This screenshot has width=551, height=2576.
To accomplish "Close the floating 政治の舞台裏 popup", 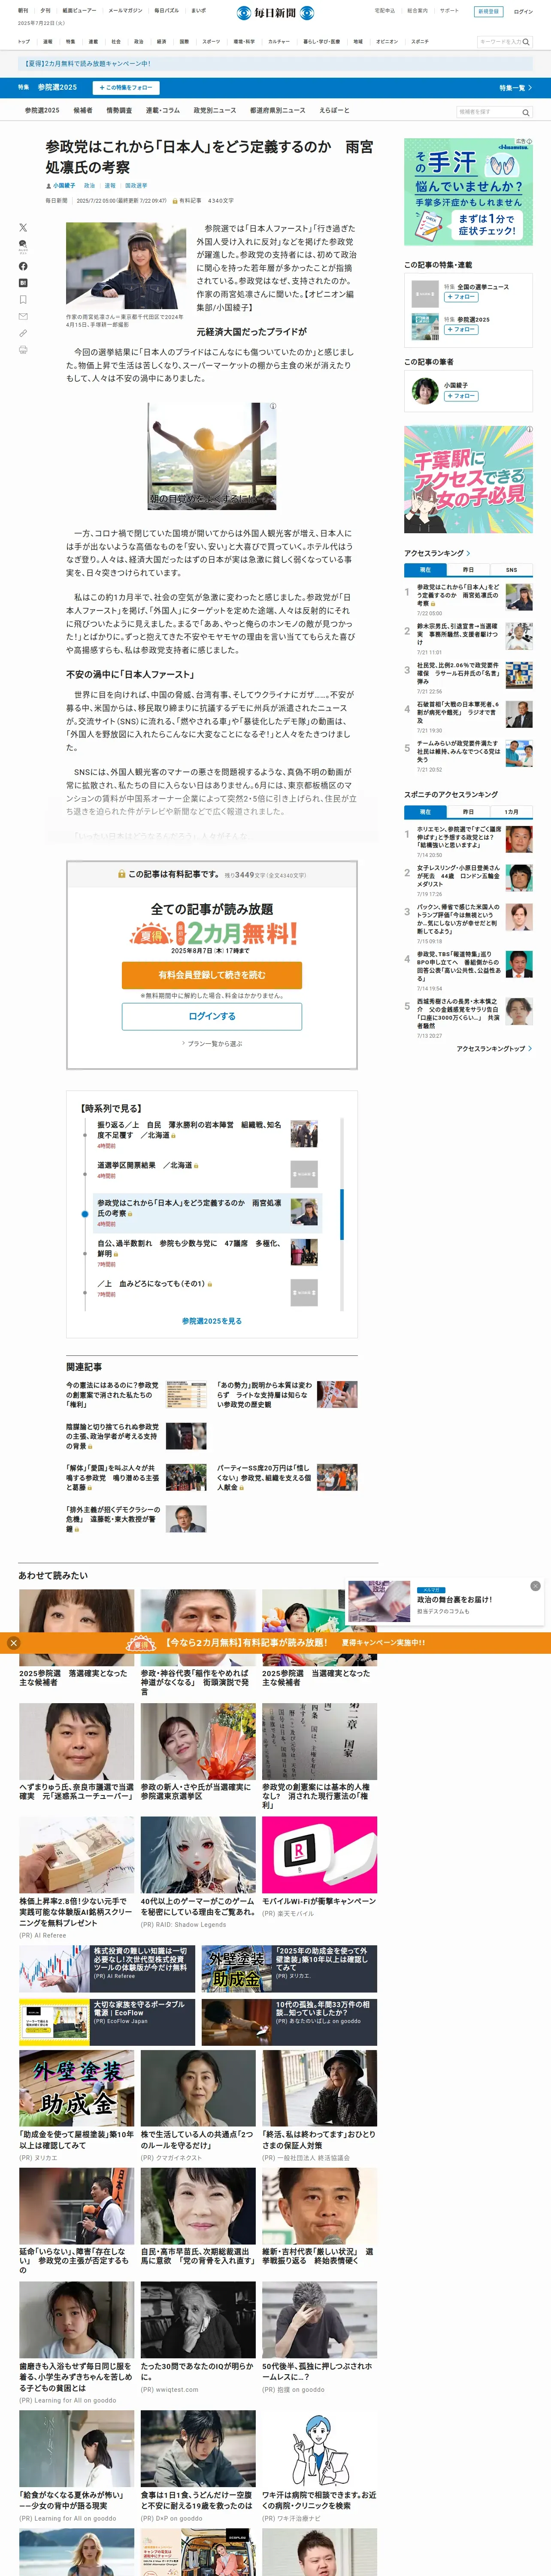I will (x=535, y=1586).
